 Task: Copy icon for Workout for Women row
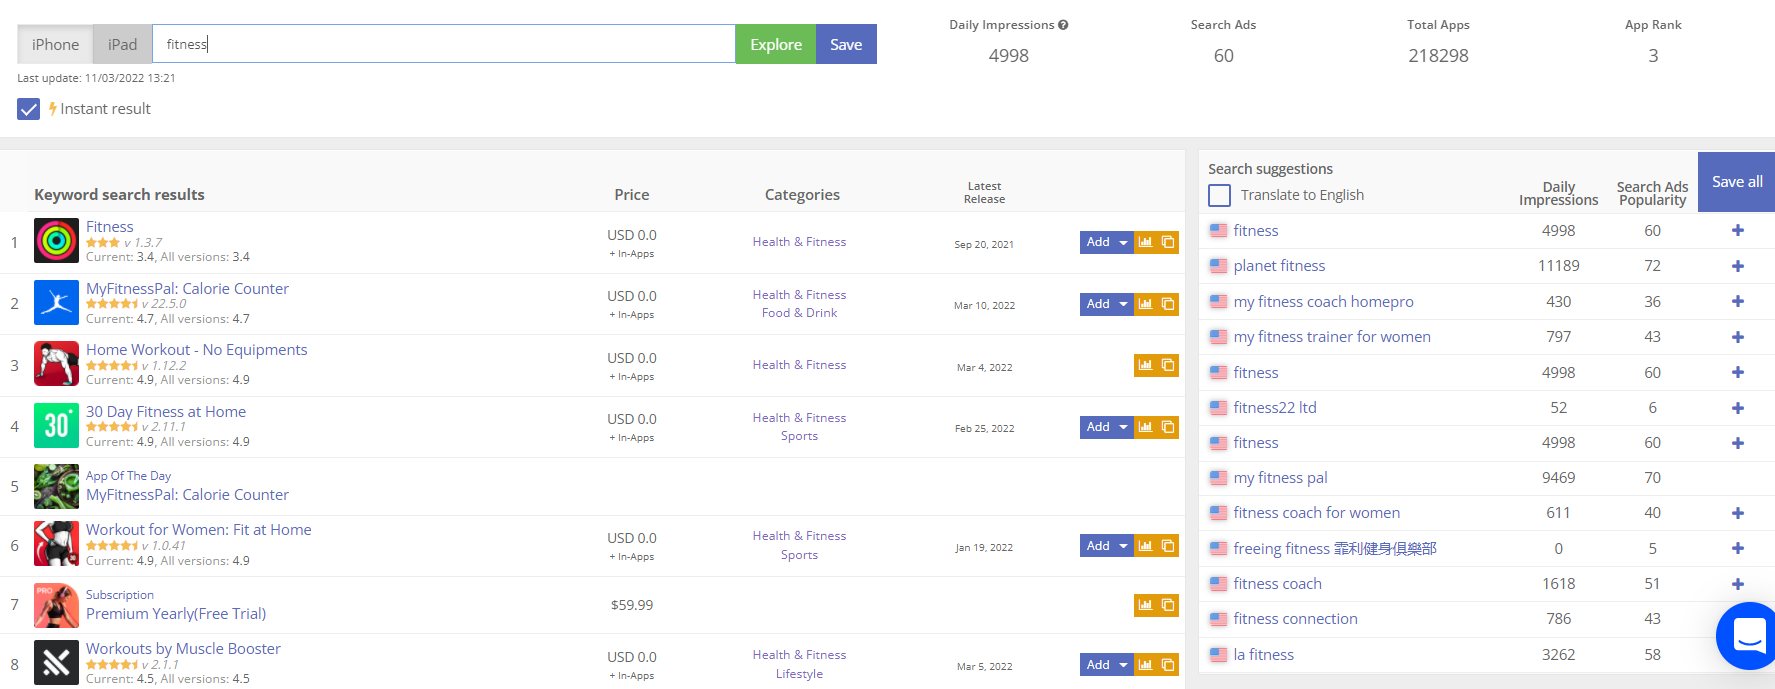(1168, 546)
